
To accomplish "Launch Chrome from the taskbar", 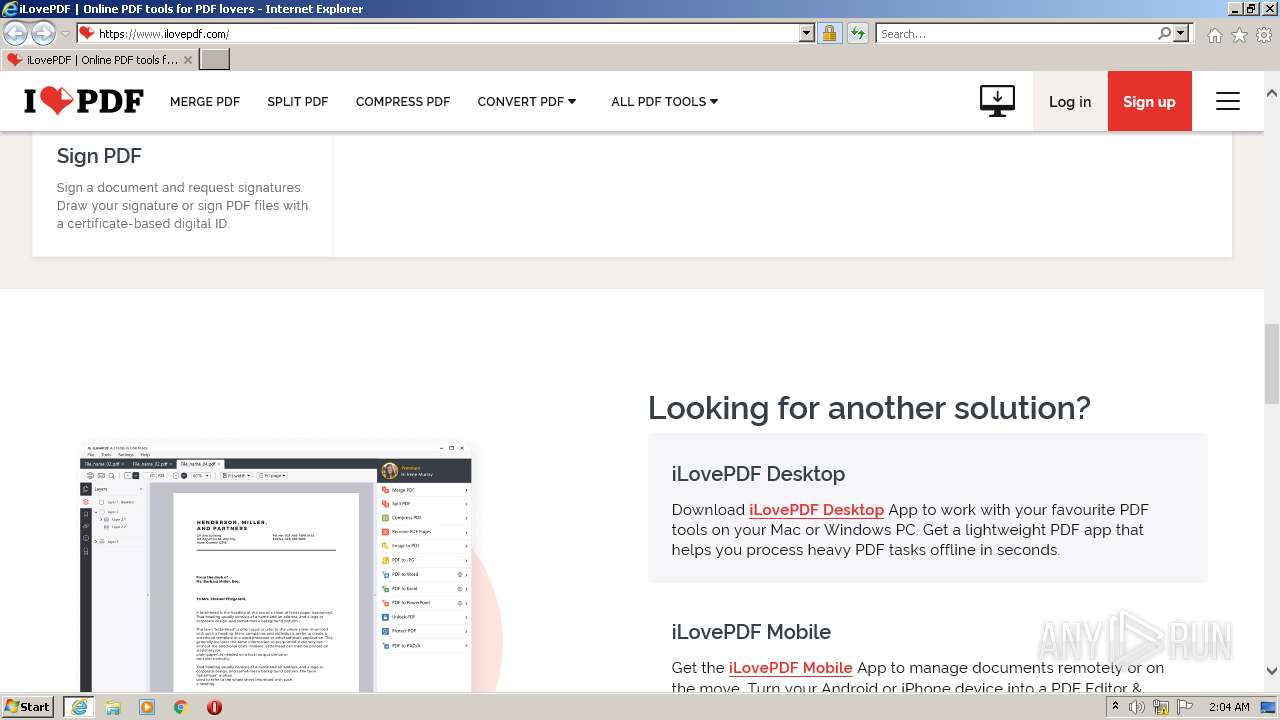I will pos(181,707).
